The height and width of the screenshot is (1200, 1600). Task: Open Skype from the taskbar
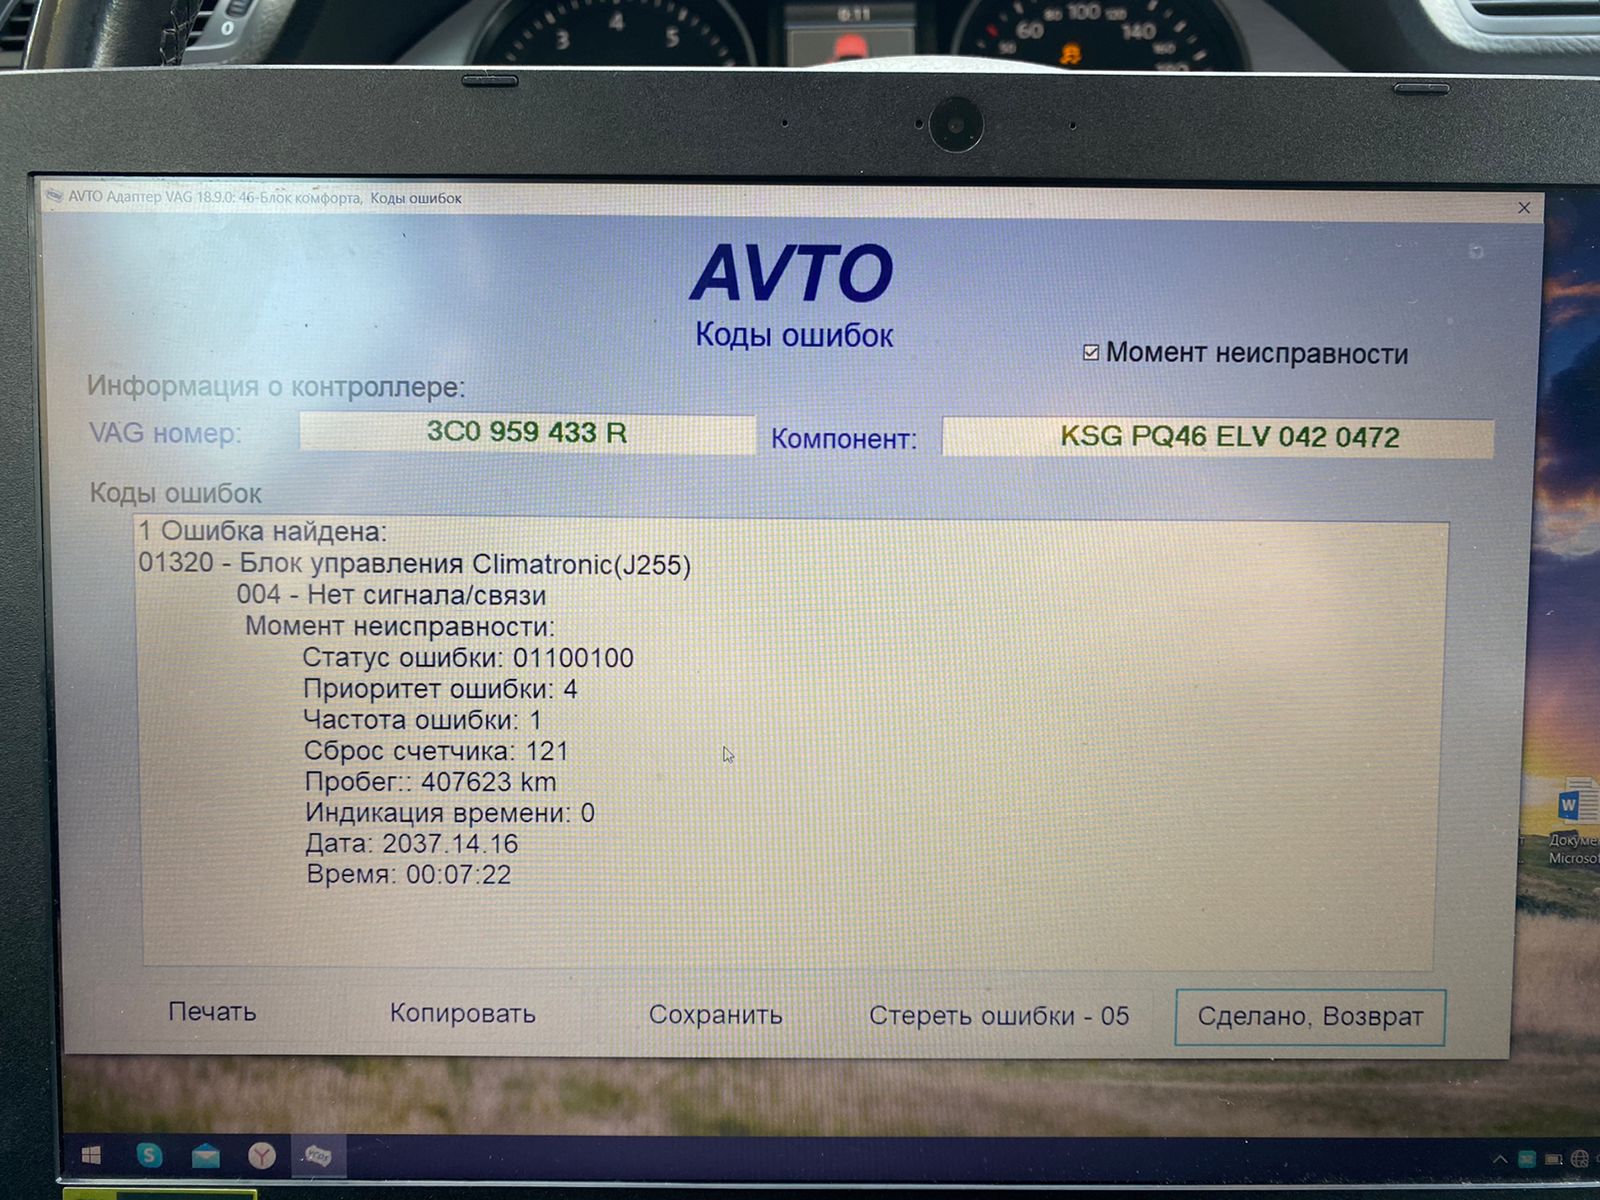(x=149, y=1156)
